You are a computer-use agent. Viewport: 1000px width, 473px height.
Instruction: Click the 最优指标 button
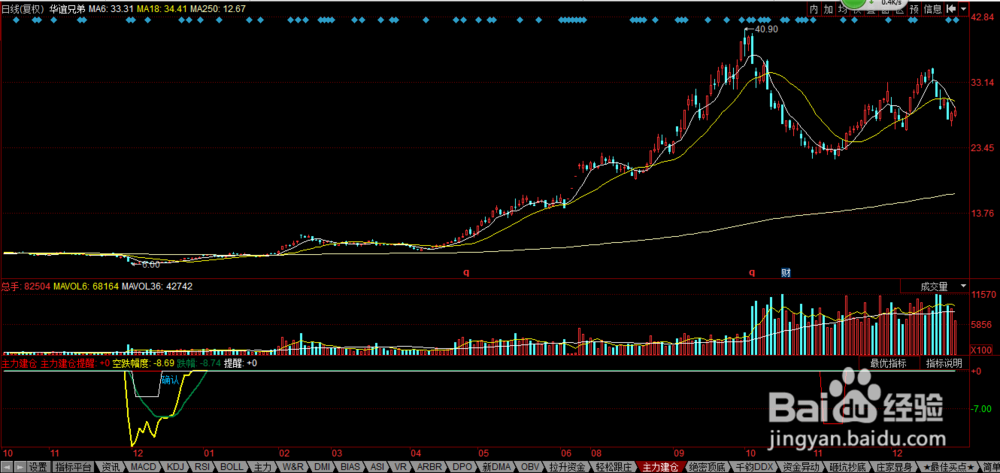pos(888,363)
